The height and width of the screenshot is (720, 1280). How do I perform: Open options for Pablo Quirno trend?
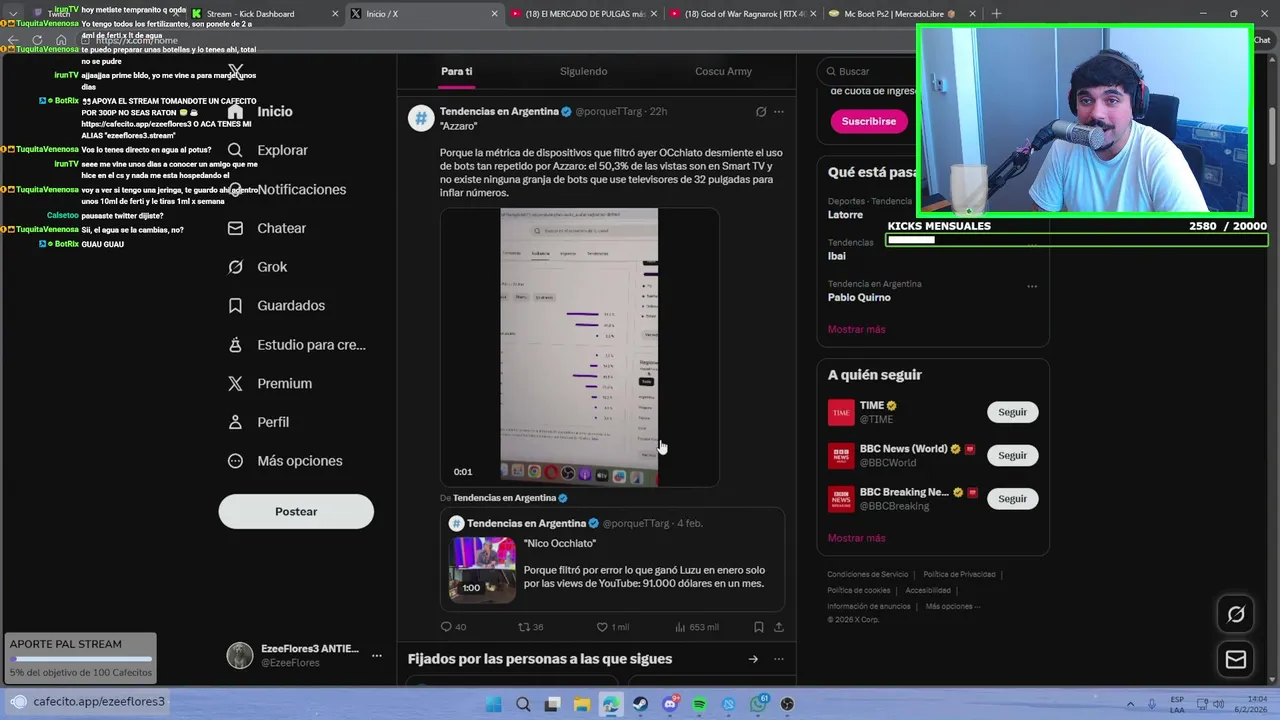click(1032, 286)
